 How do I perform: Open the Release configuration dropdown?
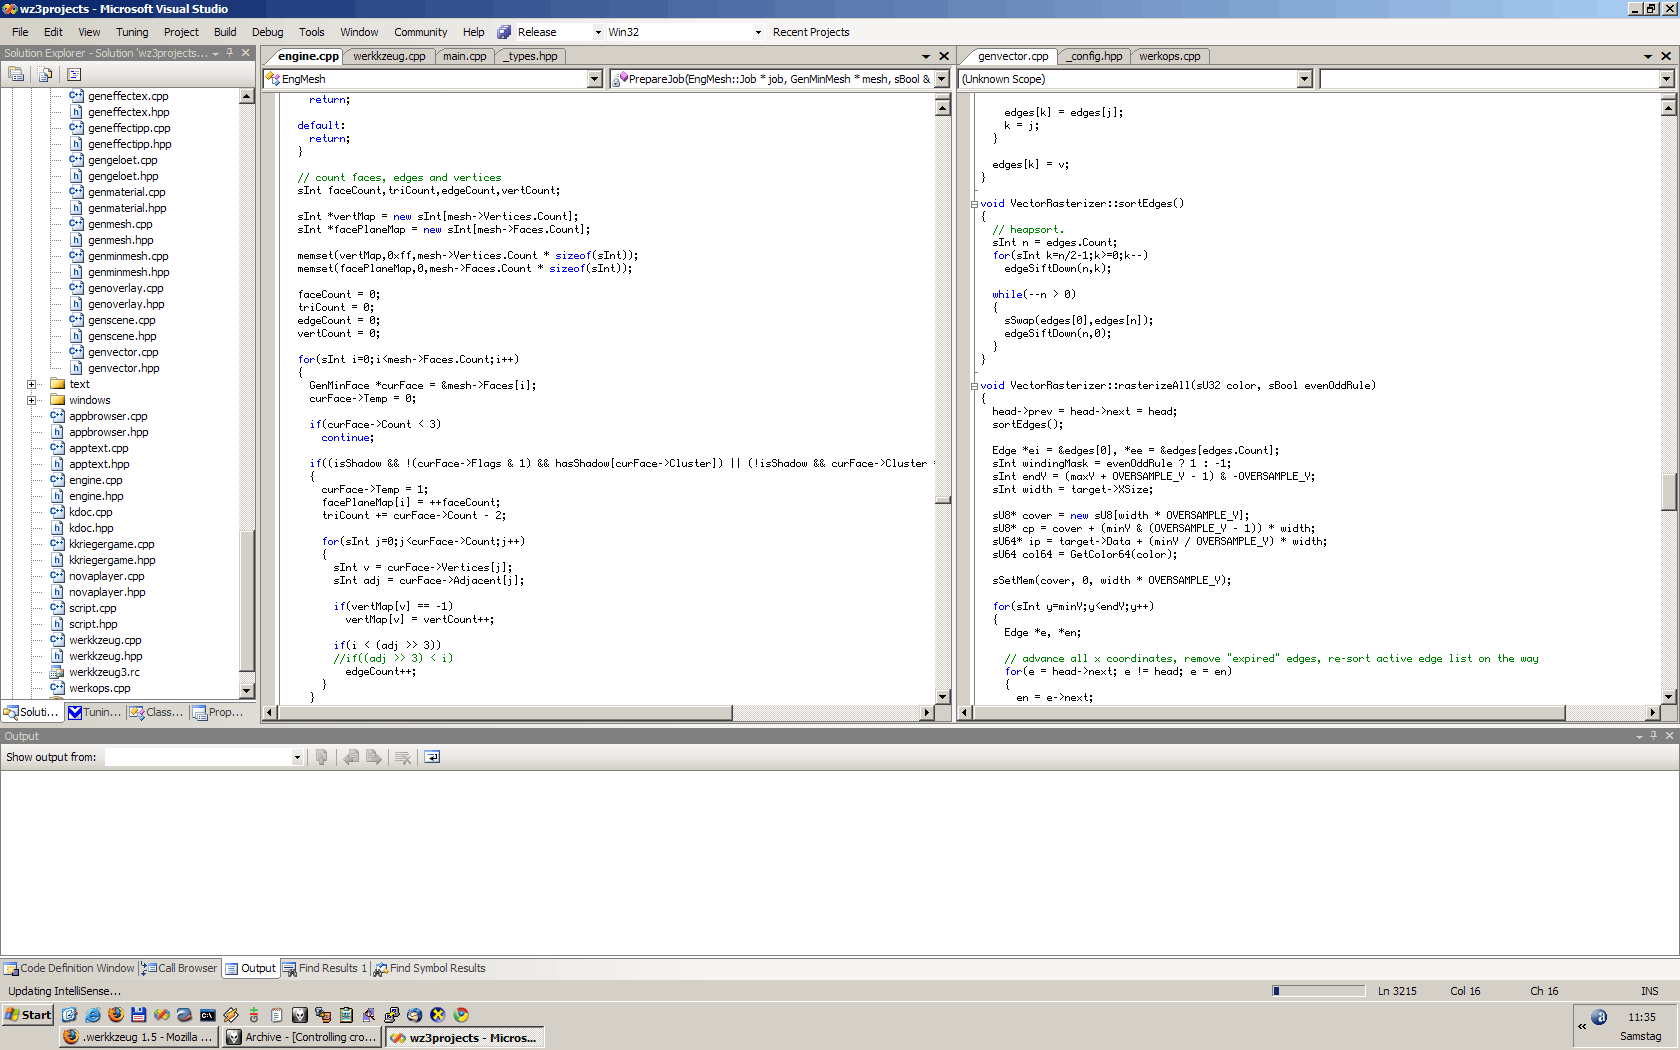pyautogui.click(x=598, y=32)
